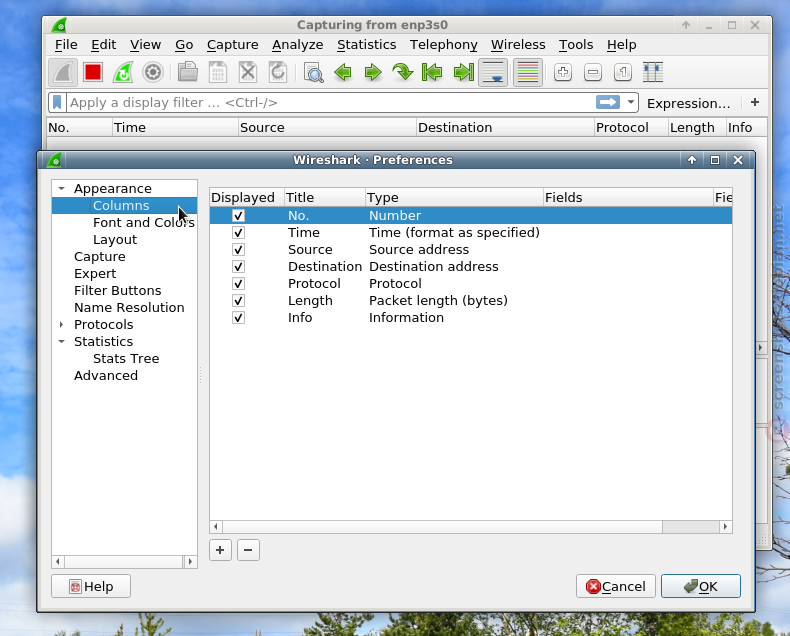This screenshot has width=790, height=636.
Task: Open the Telephony menu
Action: pyautogui.click(x=443, y=45)
